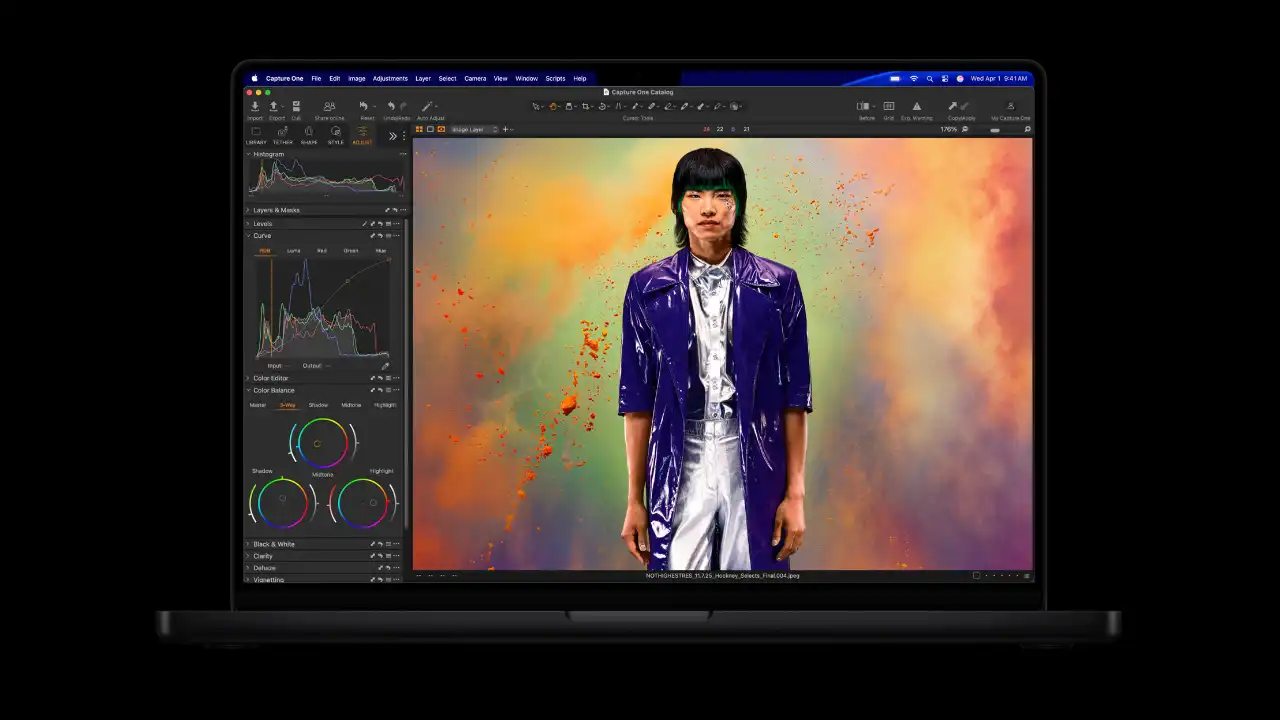Screen dimensions: 1280x720
Task: Click the Copy/Apply adjustments arrow icon
Action: (953, 106)
